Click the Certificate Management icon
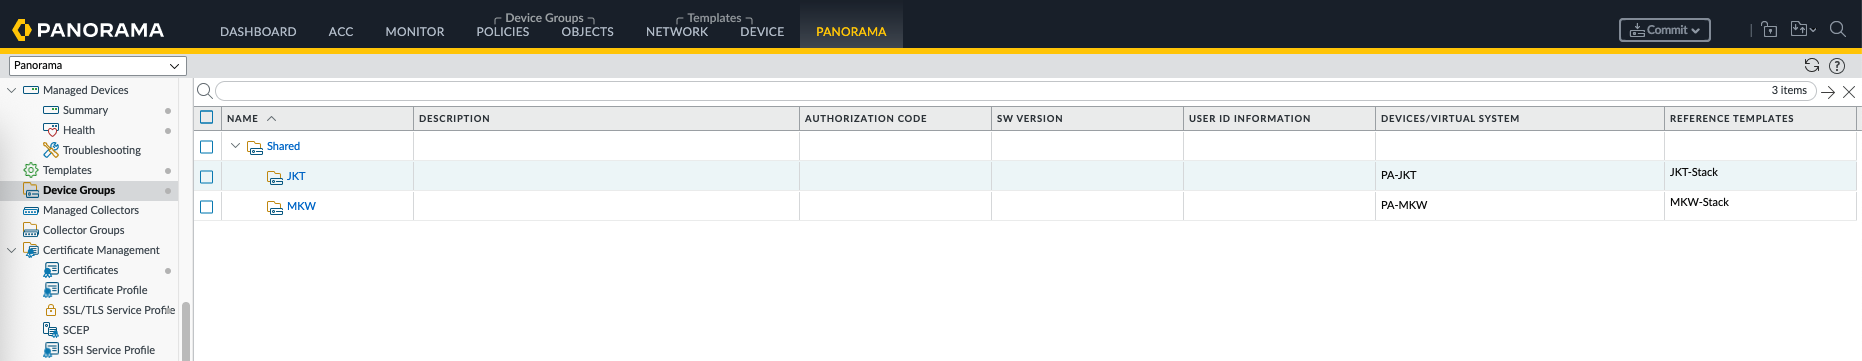1862x361 pixels. [x=31, y=250]
